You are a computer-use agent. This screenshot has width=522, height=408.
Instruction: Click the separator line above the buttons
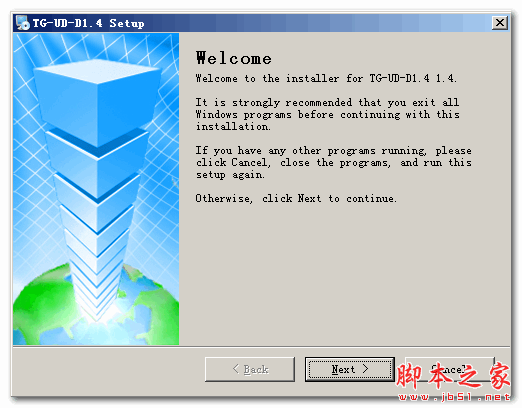point(262,347)
